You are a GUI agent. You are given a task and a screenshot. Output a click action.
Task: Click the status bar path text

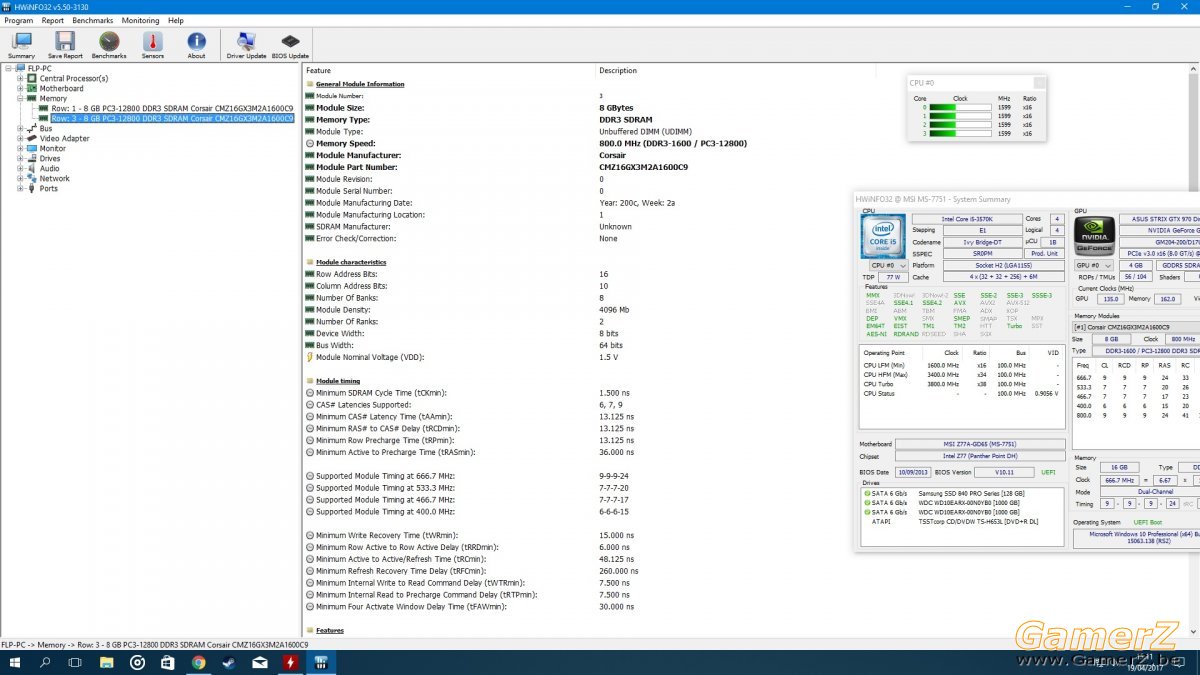click(154, 645)
